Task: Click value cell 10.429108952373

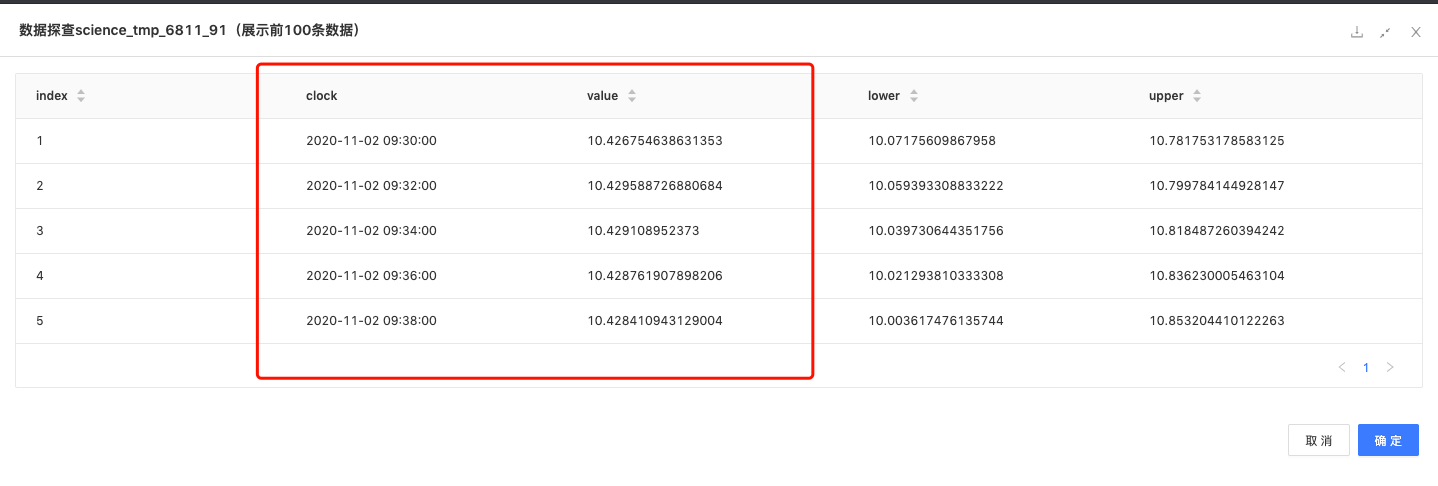Action: pyautogui.click(x=643, y=231)
